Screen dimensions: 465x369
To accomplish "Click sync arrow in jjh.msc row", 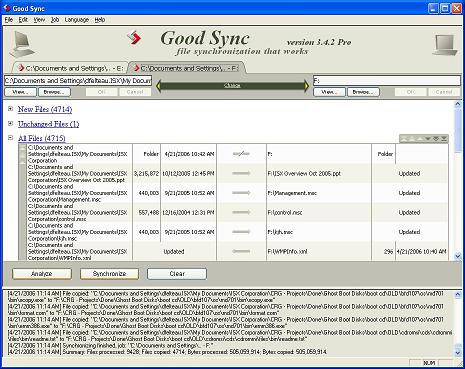I will pos(241,232).
